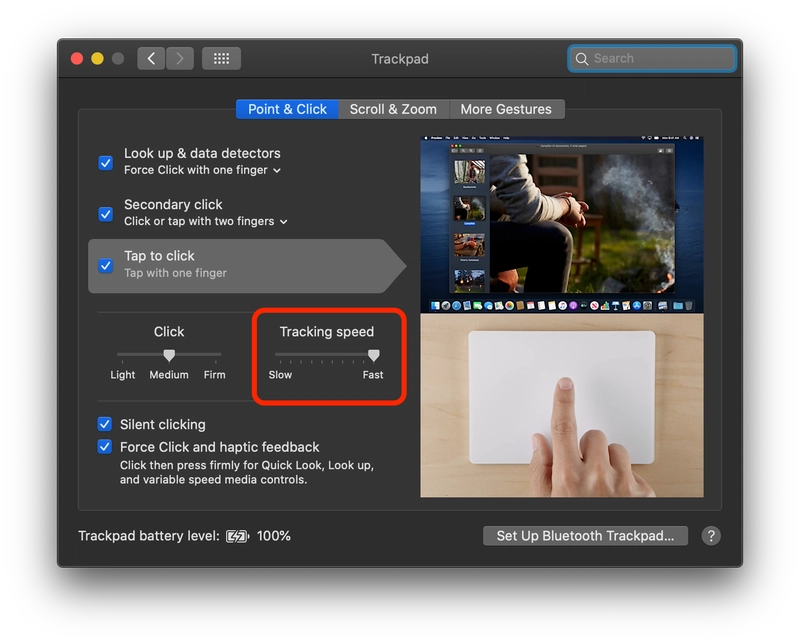Close the Trackpad window with red button
The height and width of the screenshot is (643, 800).
[77, 59]
